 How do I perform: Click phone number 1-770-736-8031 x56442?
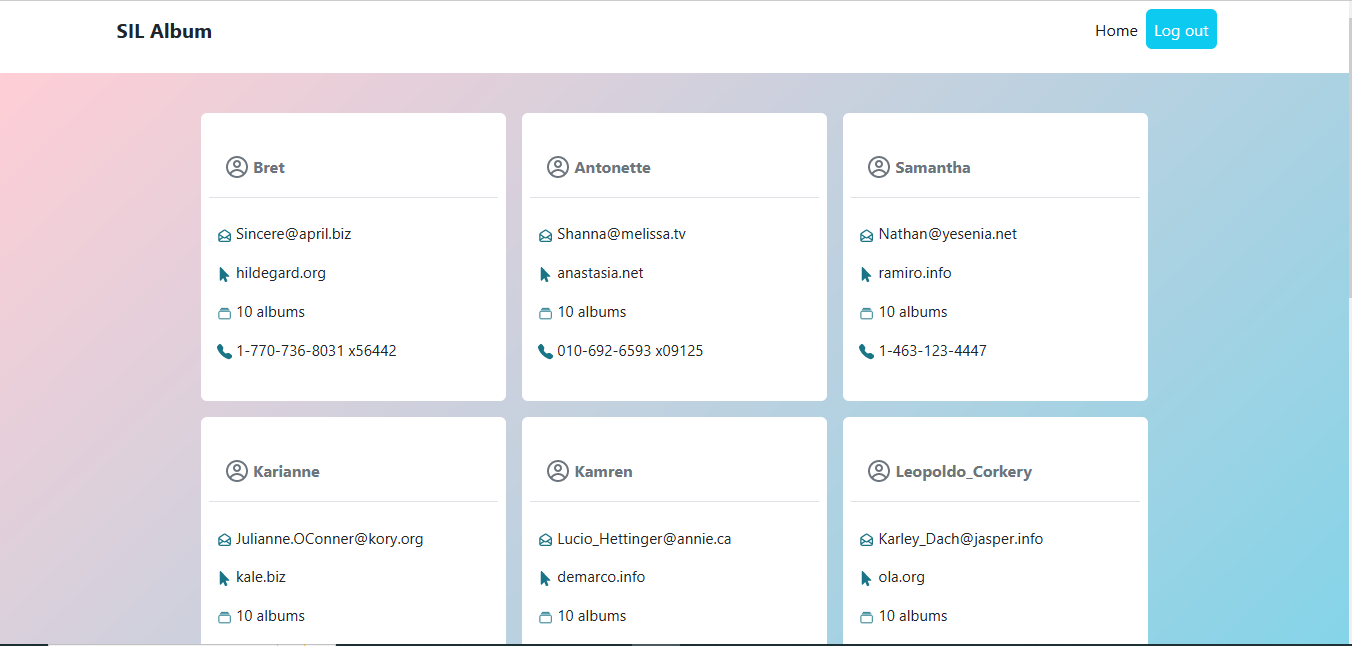(316, 351)
